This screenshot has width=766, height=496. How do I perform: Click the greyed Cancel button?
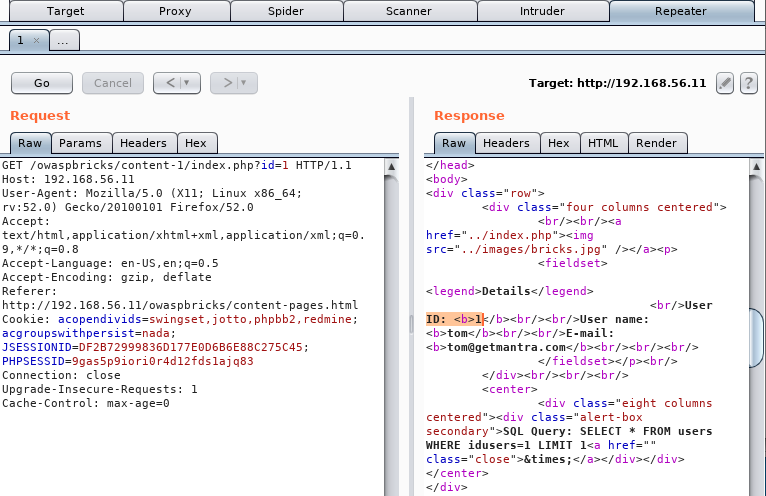pyautogui.click(x=113, y=83)
